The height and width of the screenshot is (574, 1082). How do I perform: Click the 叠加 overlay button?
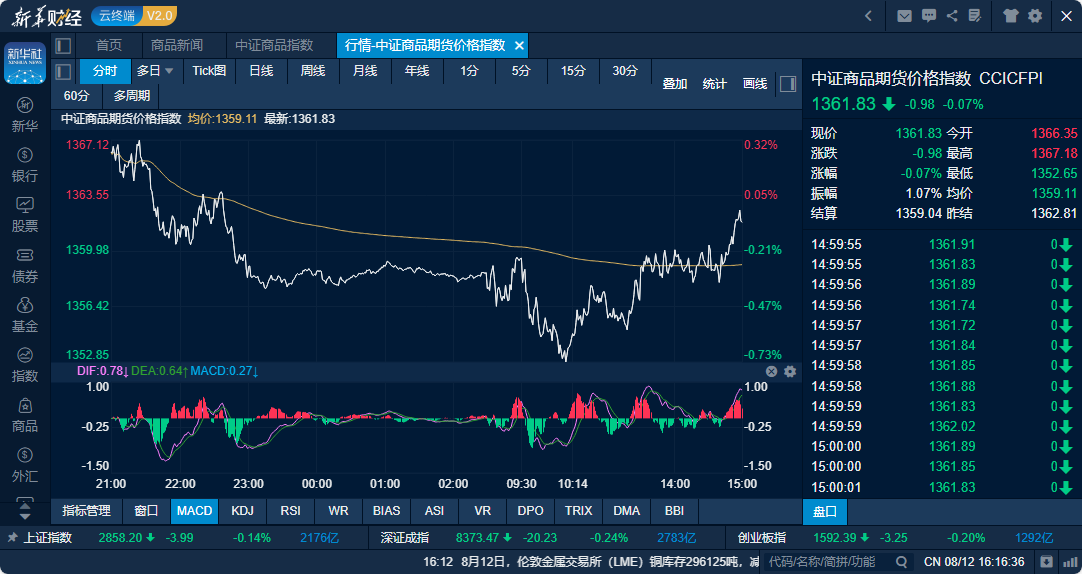(x=675, y=84)
